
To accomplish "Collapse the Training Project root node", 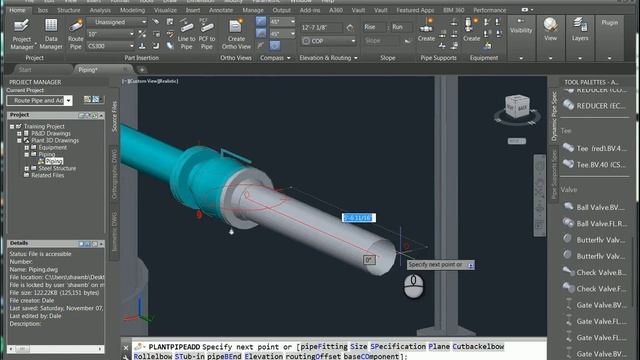I will pos(12,127).
